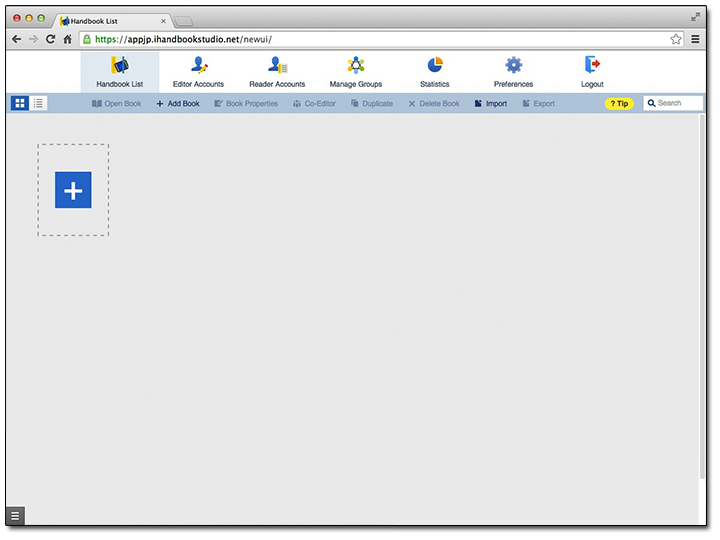
Task: Open Editor Accounts page
Action: [198, 72]
